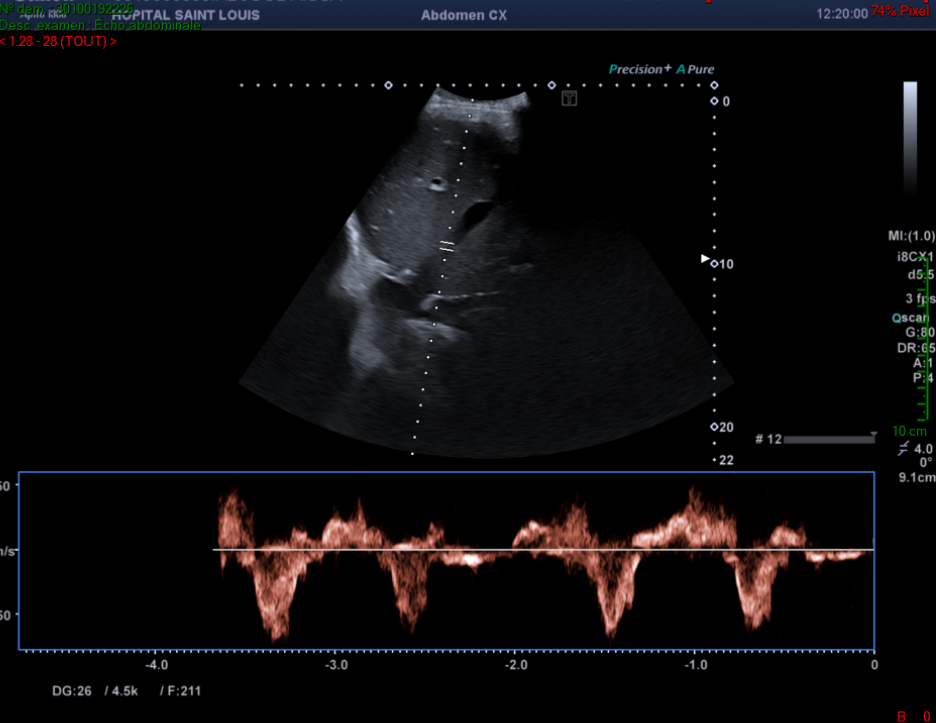936x723 pixels.
Task: Click the Precision+ label
Action: pyautogui.click(x=640, y=70)
